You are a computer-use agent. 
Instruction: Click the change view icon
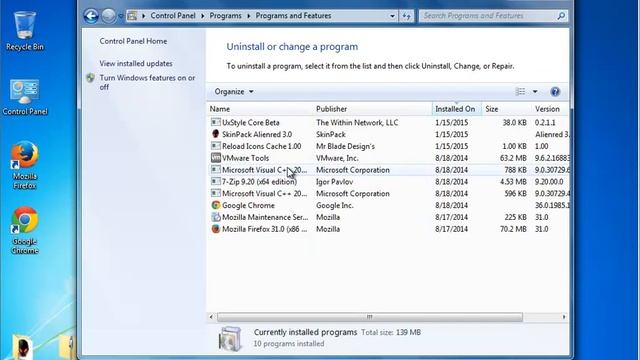tap(520, 91)
